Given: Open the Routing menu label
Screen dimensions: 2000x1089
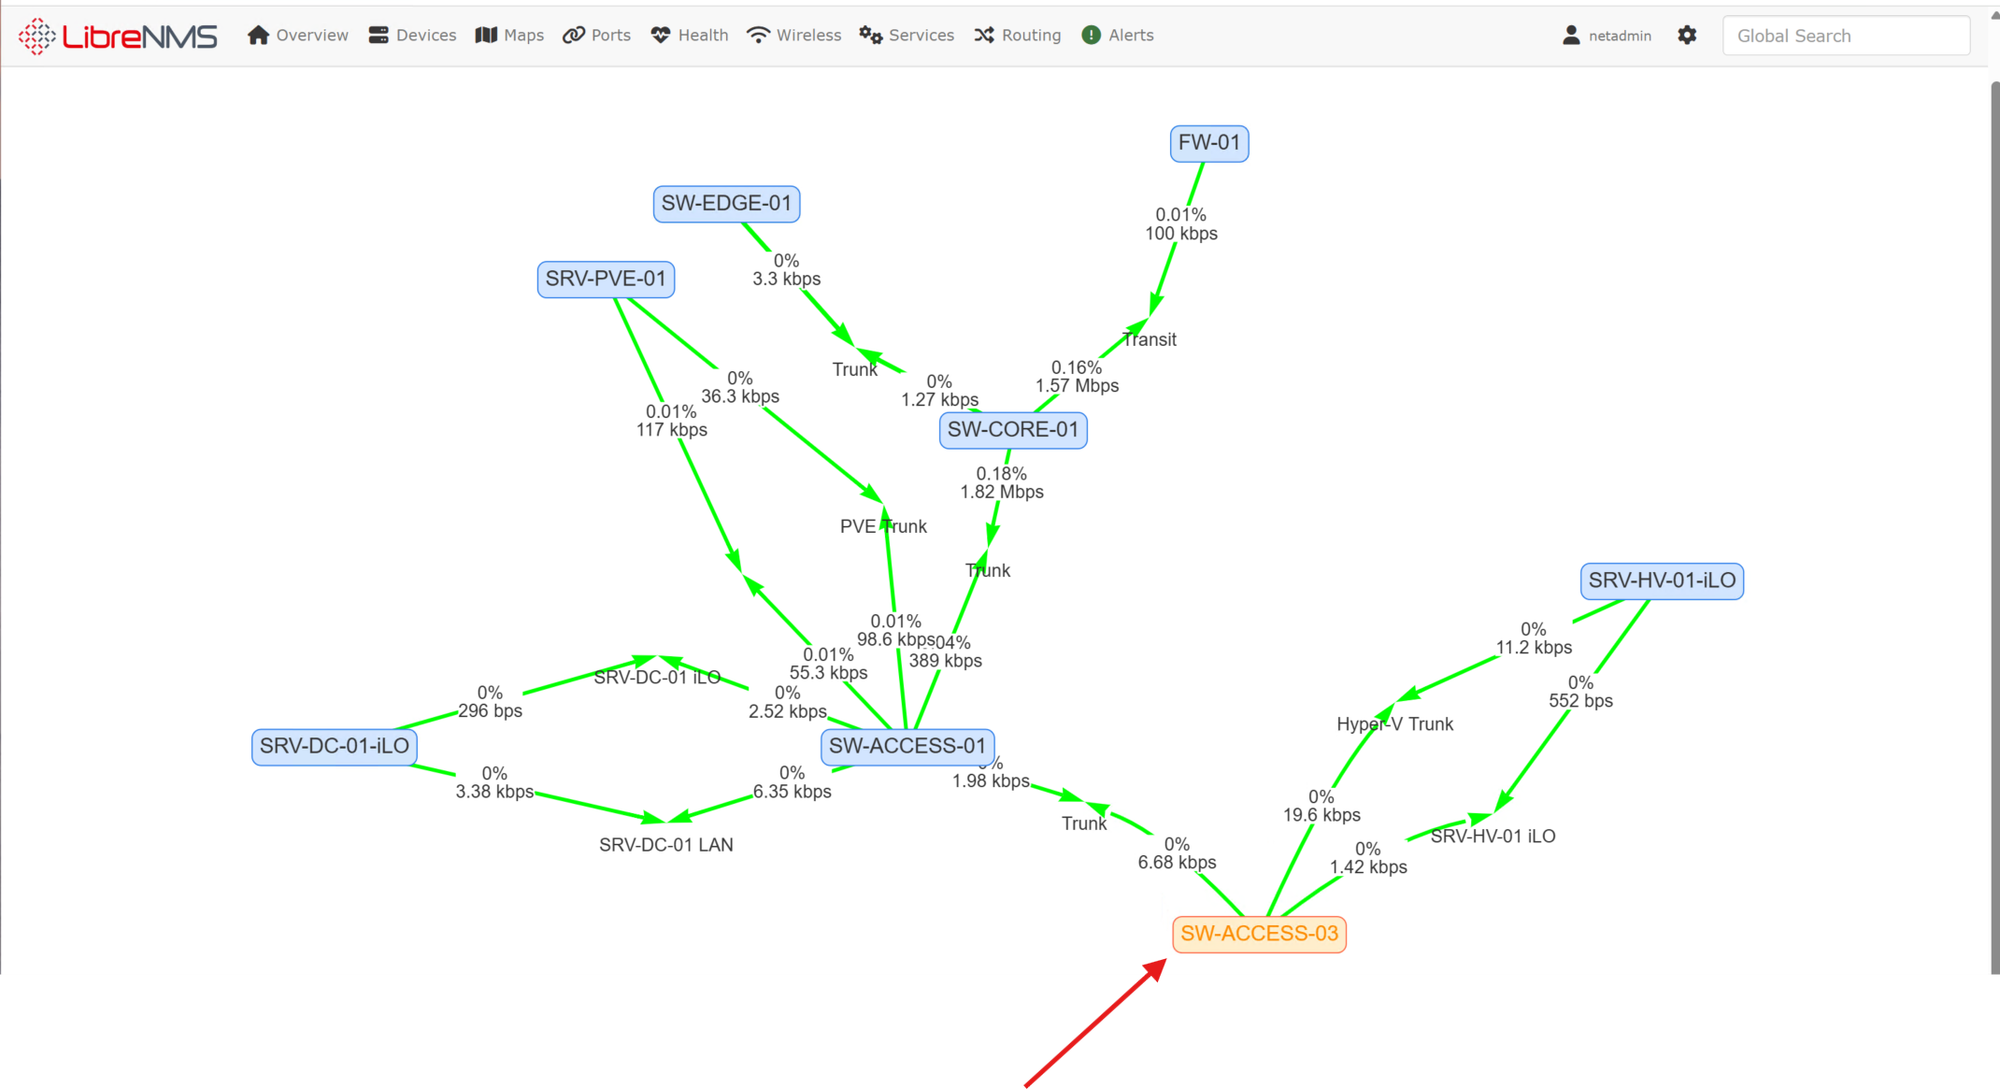Looking at the screenshot, I should [1031, 35].
